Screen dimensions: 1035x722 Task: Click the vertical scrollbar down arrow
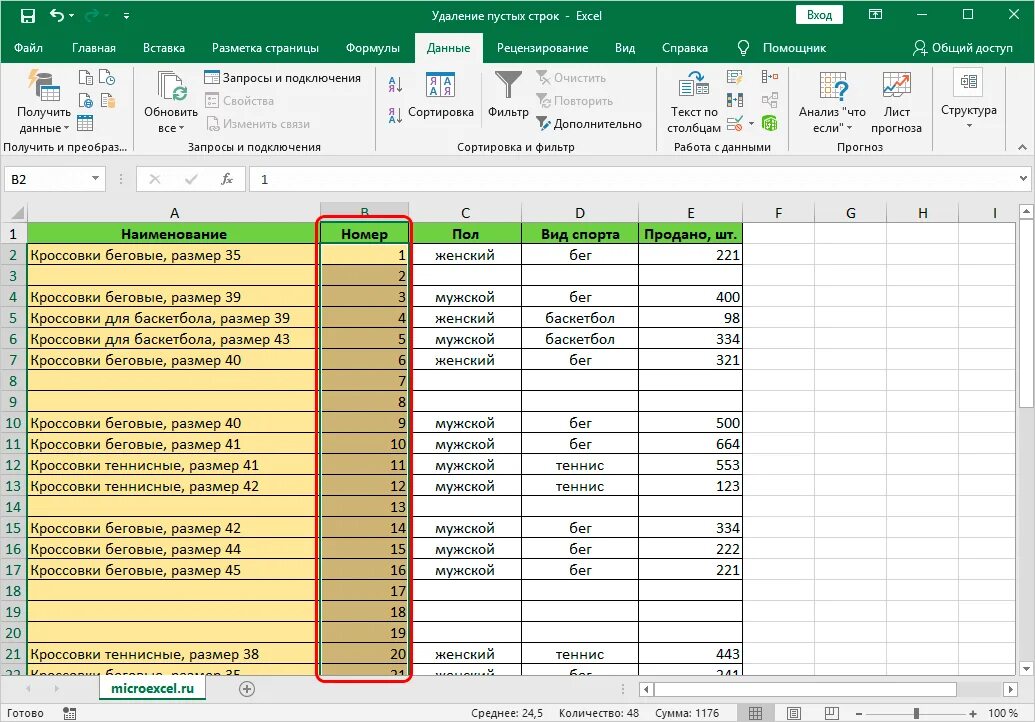point(1026,669)
